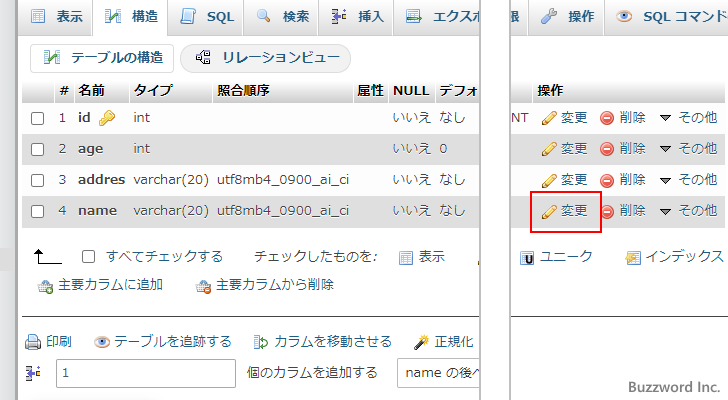
Task: Click the pencil 変更 icon for age row
Action: click(x=549, y=149)
